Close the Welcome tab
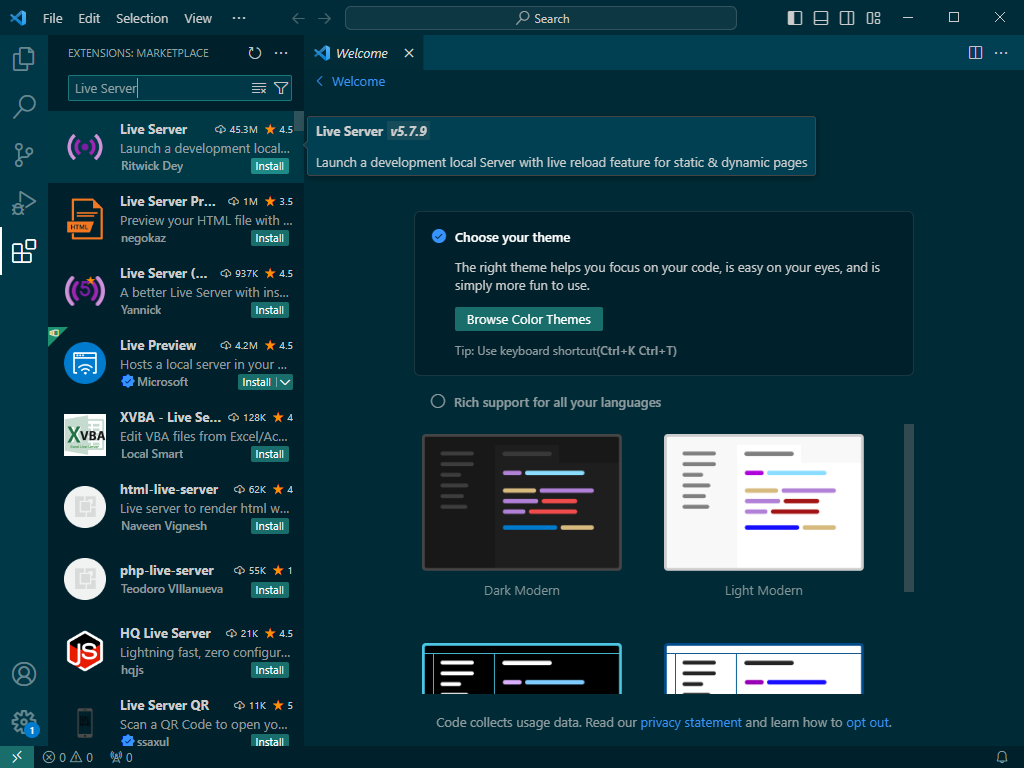Image resolution: width=1024 pixels, height=768 pixels. click(x=409, y=53)
